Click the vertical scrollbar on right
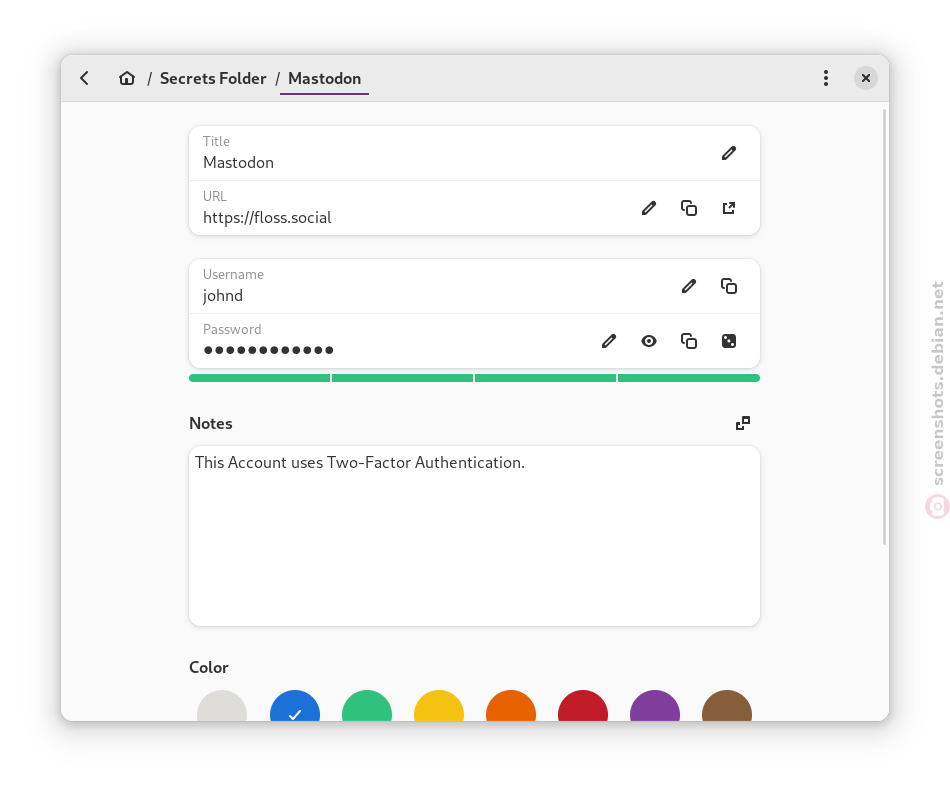The image size is (950, 788). [885, 327]
